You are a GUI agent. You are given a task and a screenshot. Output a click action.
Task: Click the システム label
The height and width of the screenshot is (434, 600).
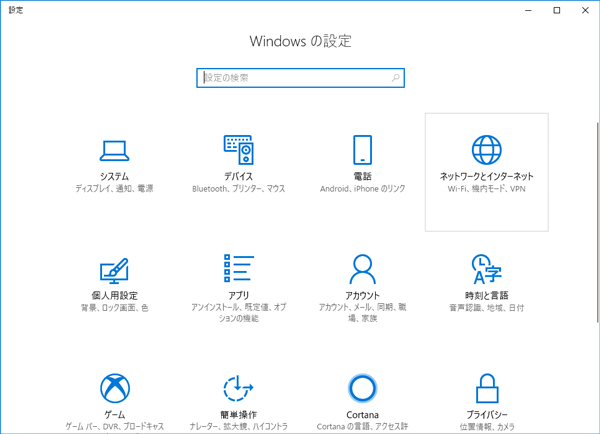pyautogui.click(x=114, y=176)
